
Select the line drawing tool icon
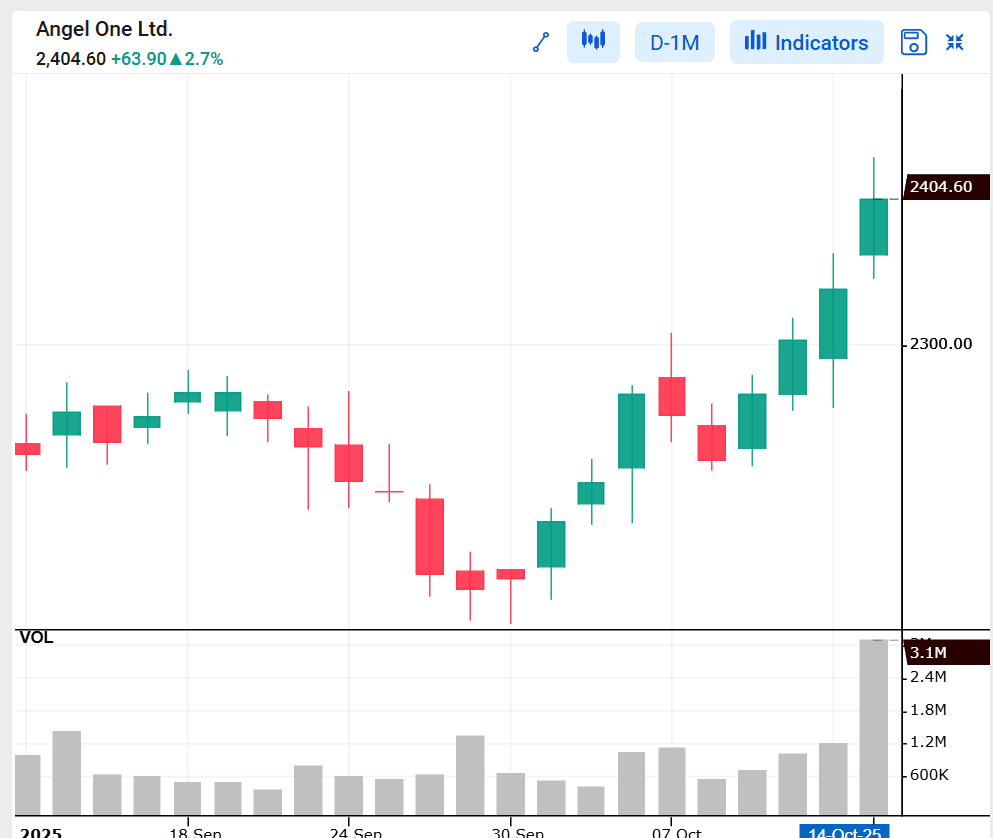tap(541, 42)
